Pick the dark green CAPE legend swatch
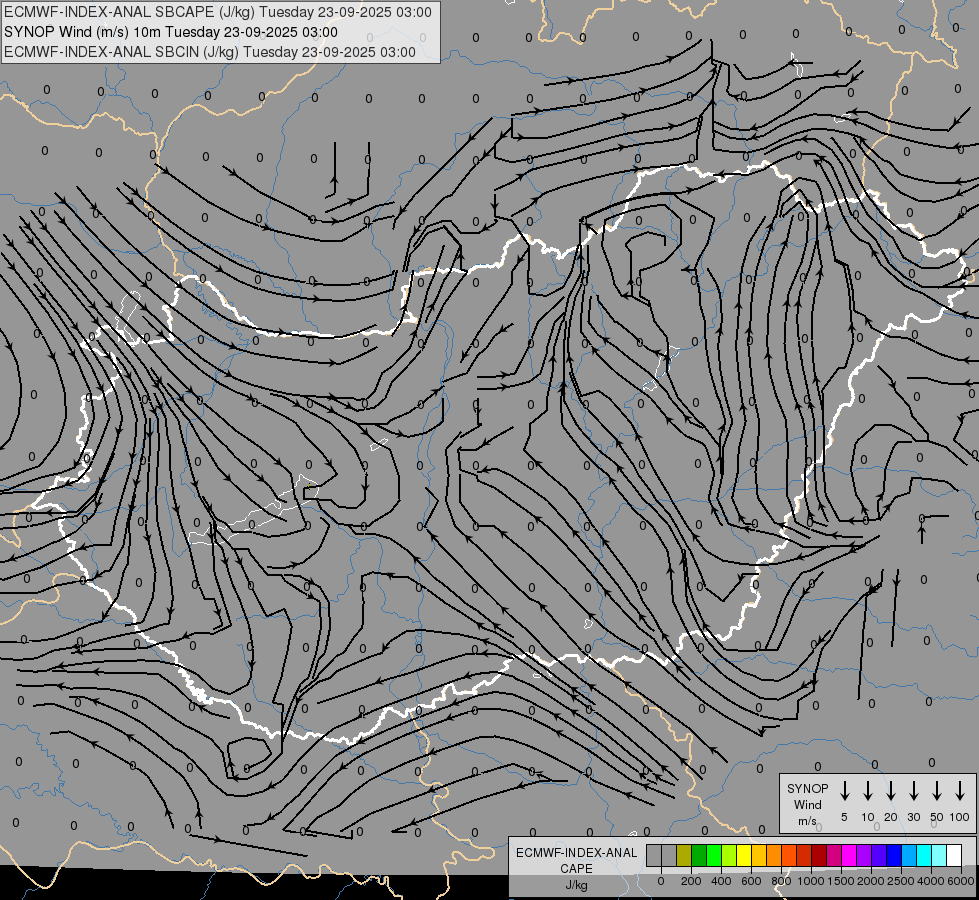This screenshot has height=900, width=979. [x=699, y=855]
